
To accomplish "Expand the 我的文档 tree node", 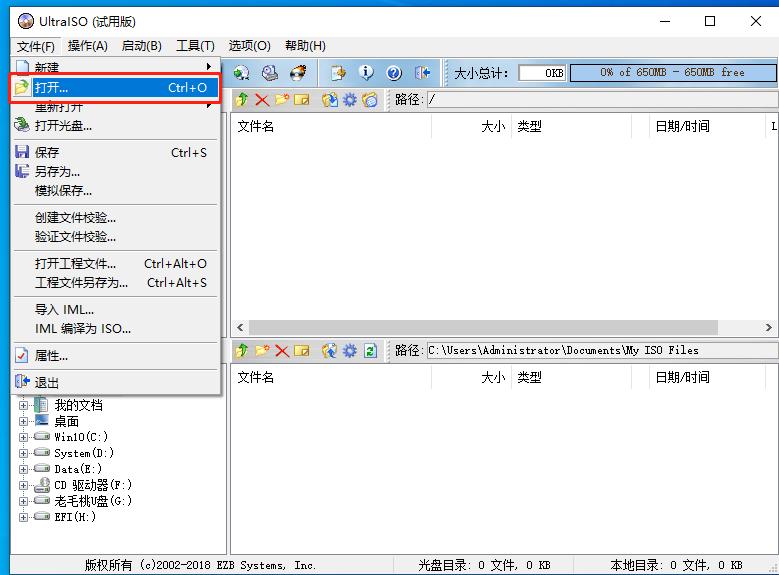I will click(23, 405).
